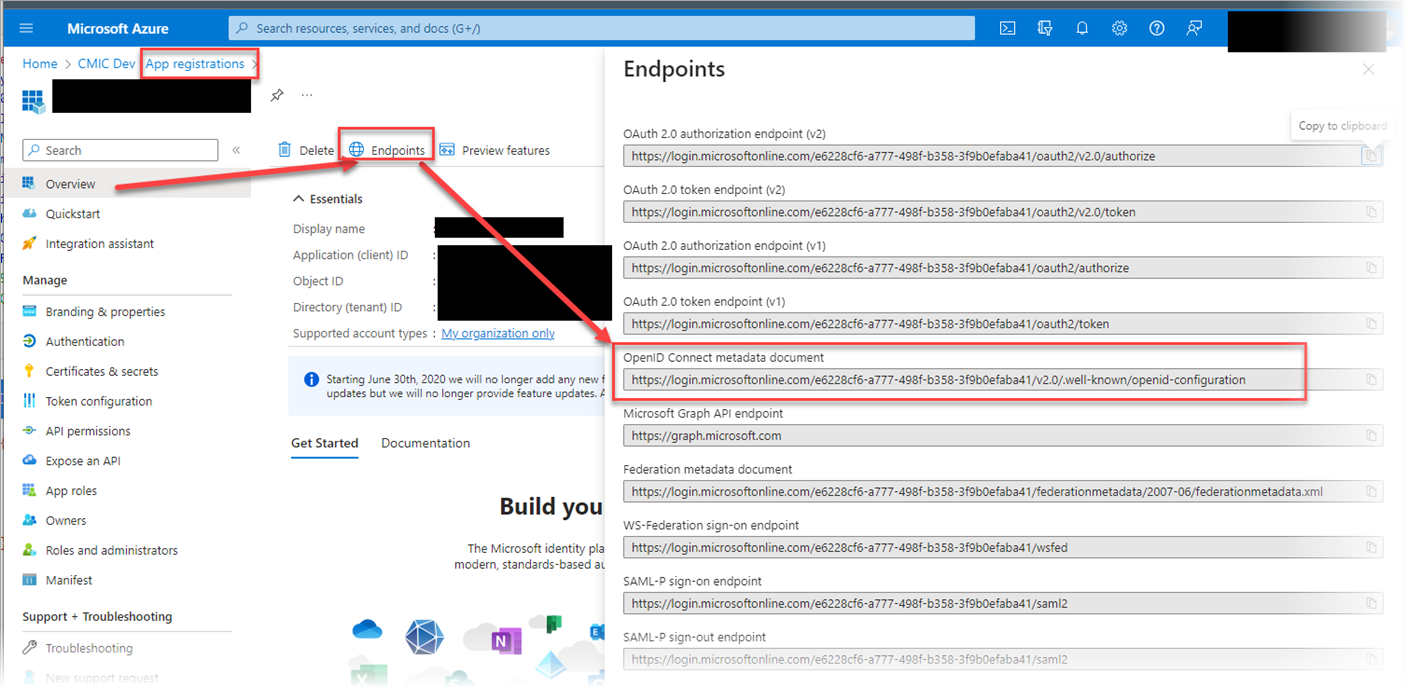Collapse the Essentials section
The image size is (1408, 688).
(328, 199)
